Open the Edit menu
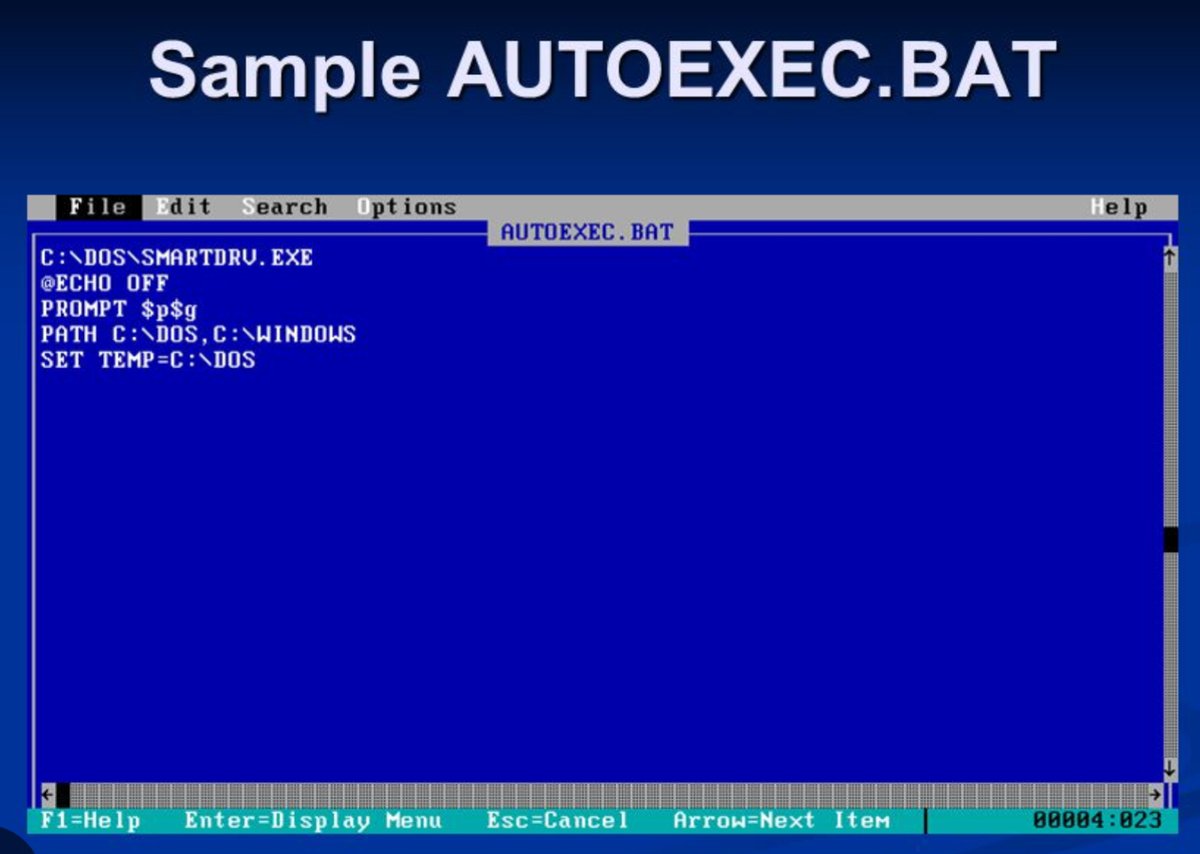 click(x=184, y=207)
